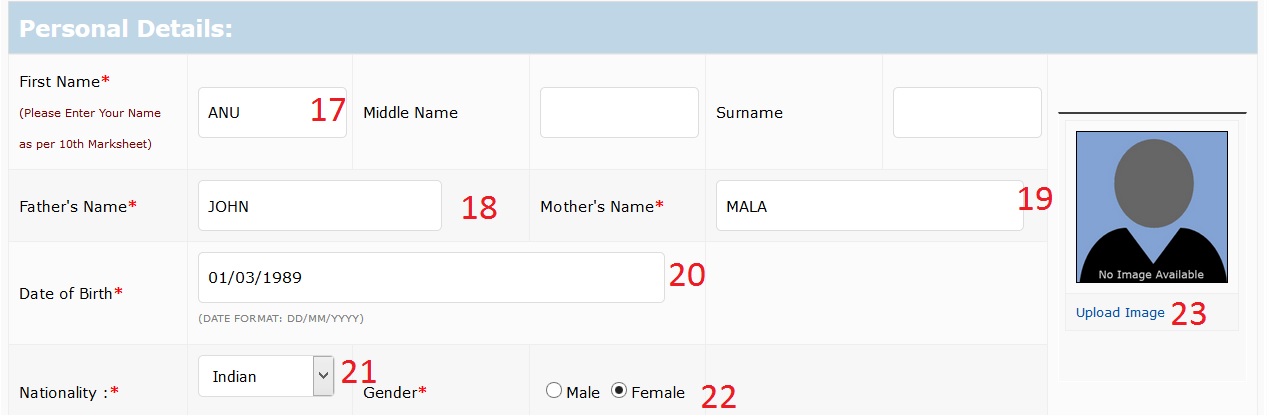Open the Upload Image link
1274x419 pixels.
1120,313
